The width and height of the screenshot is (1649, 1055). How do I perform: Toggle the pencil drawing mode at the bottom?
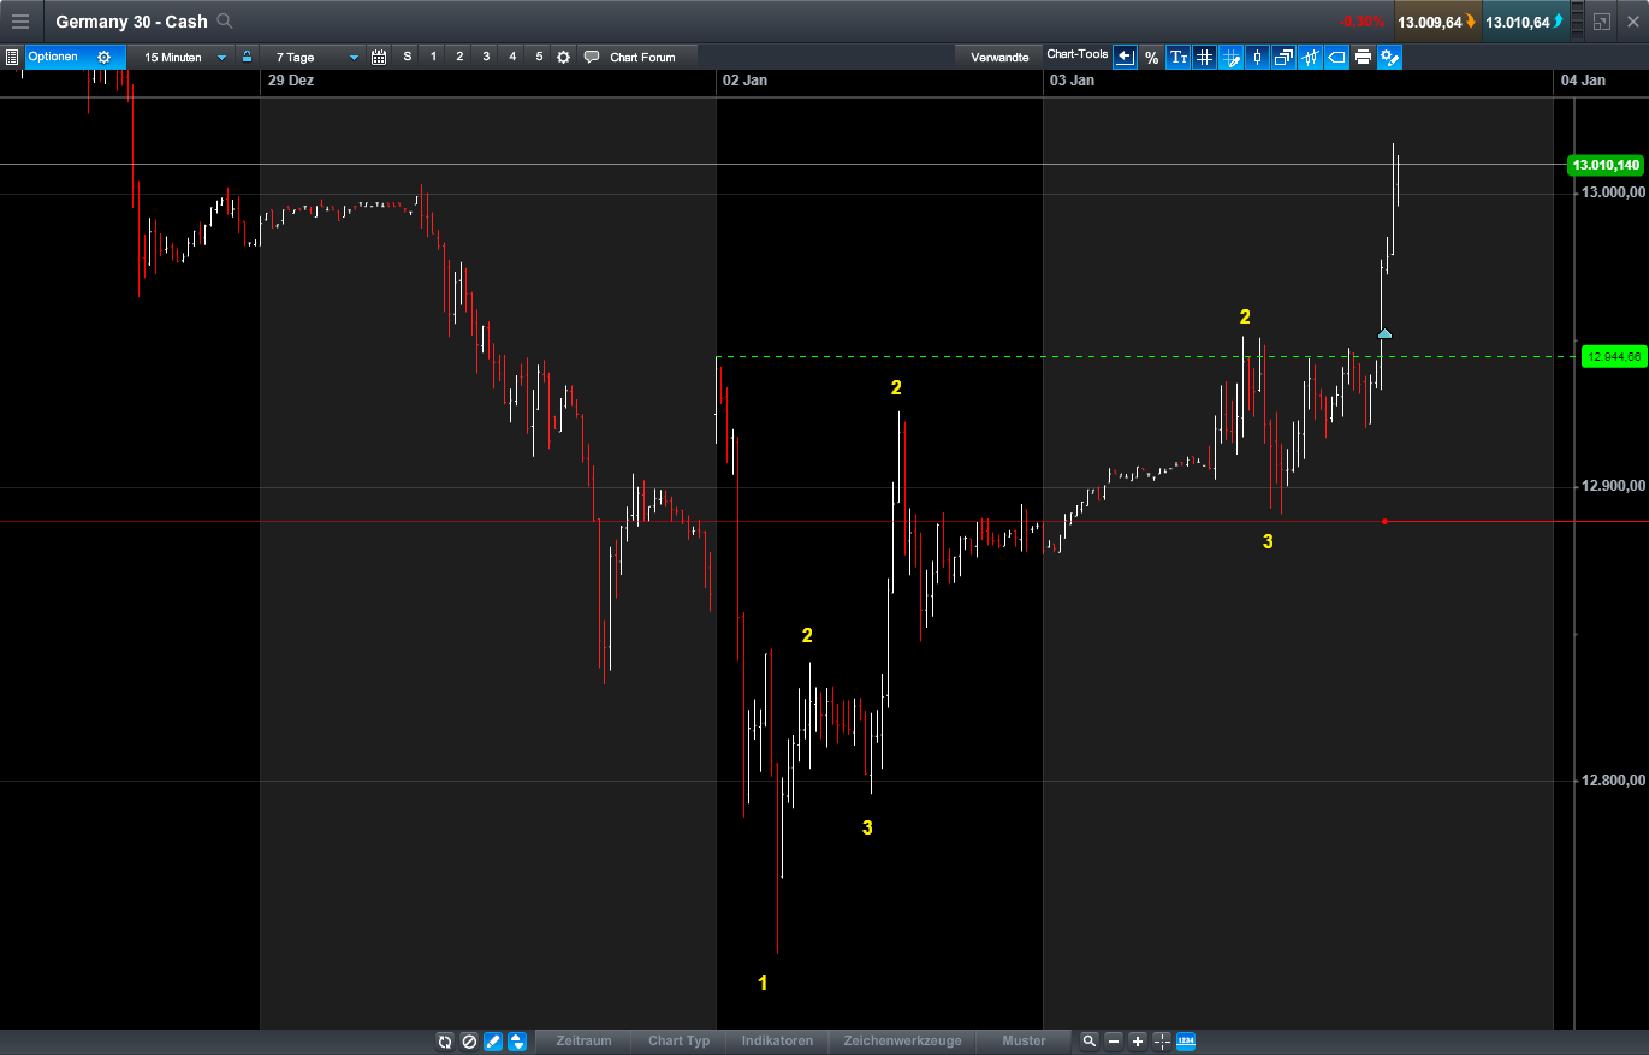click(491, 1041)
